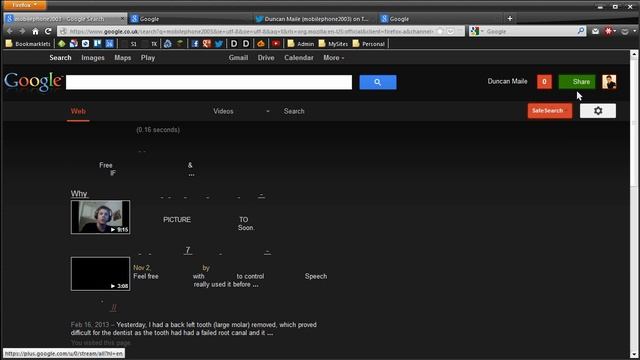Open the red notifications counter showing 0
The width and height of the screenshot is (640, 360).
click(544, 82)
